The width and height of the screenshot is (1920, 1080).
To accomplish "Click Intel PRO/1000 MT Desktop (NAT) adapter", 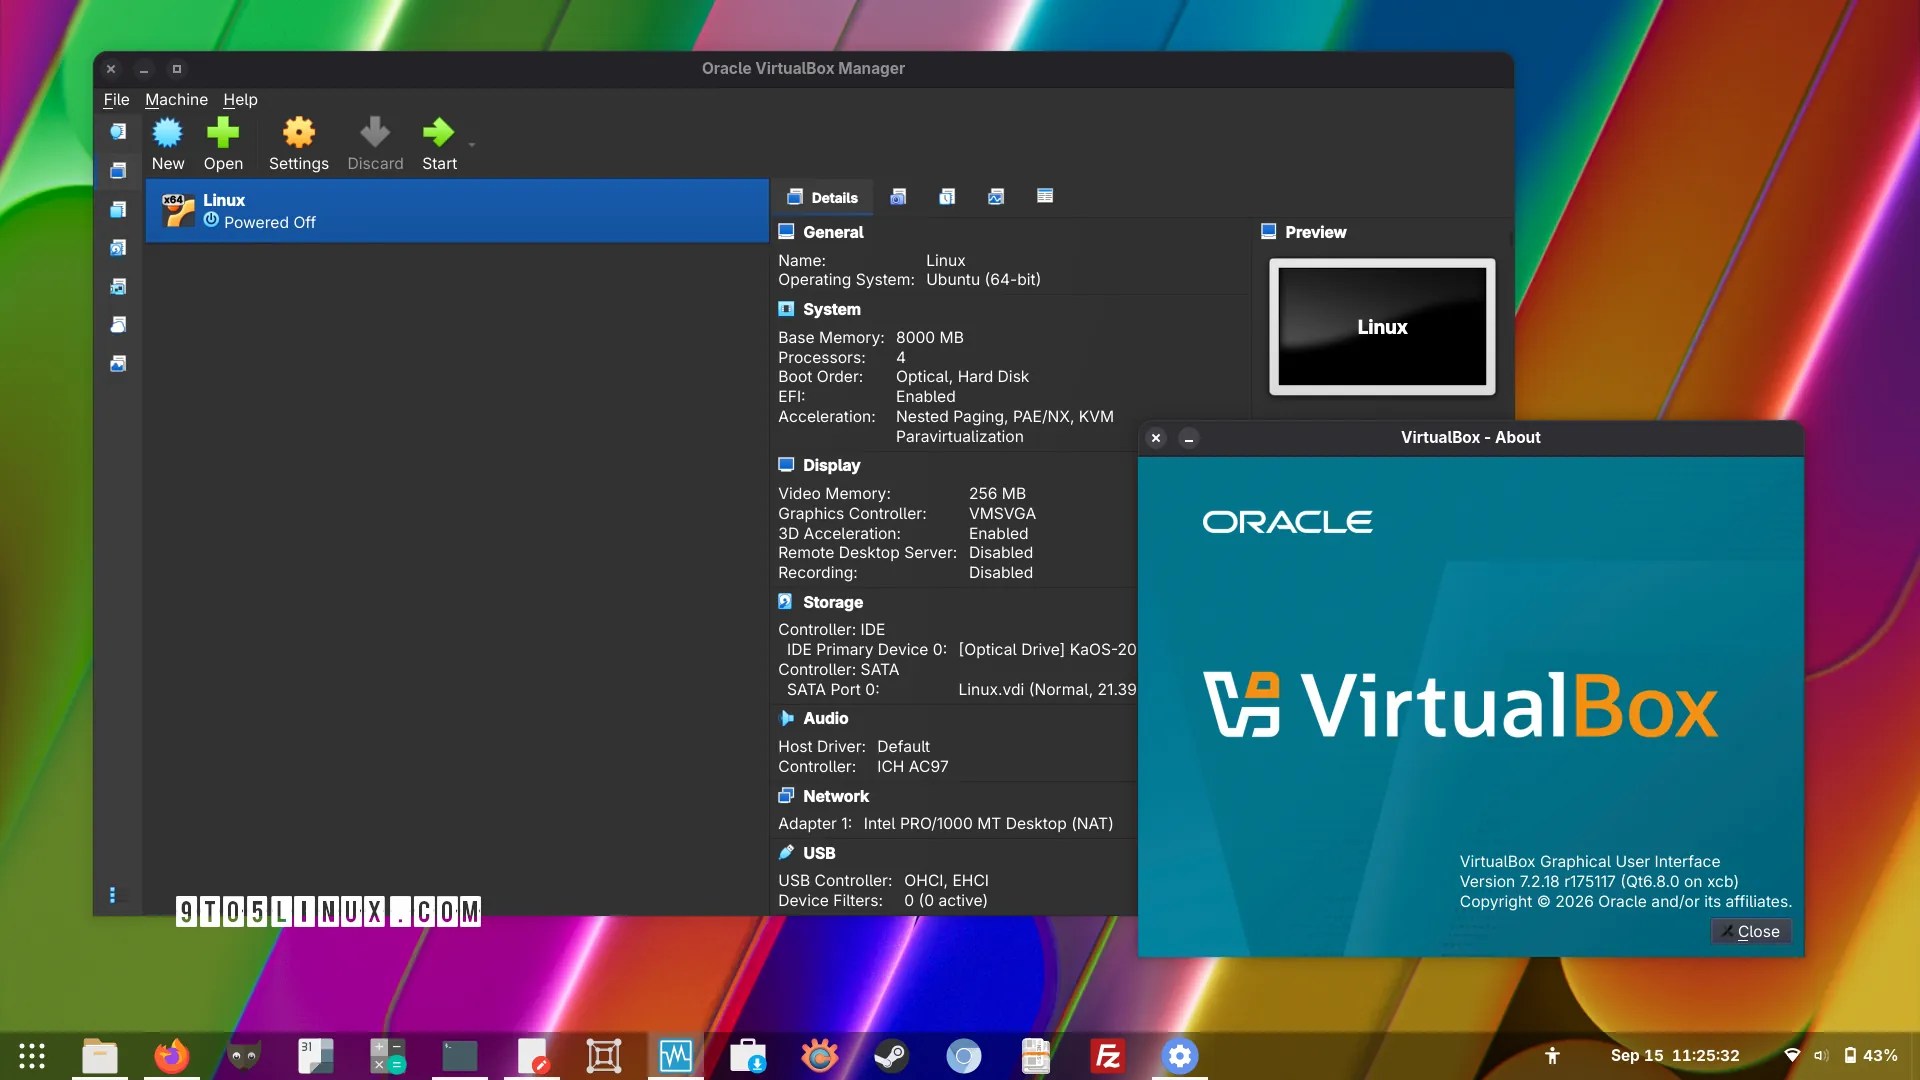I will (988, 824).
